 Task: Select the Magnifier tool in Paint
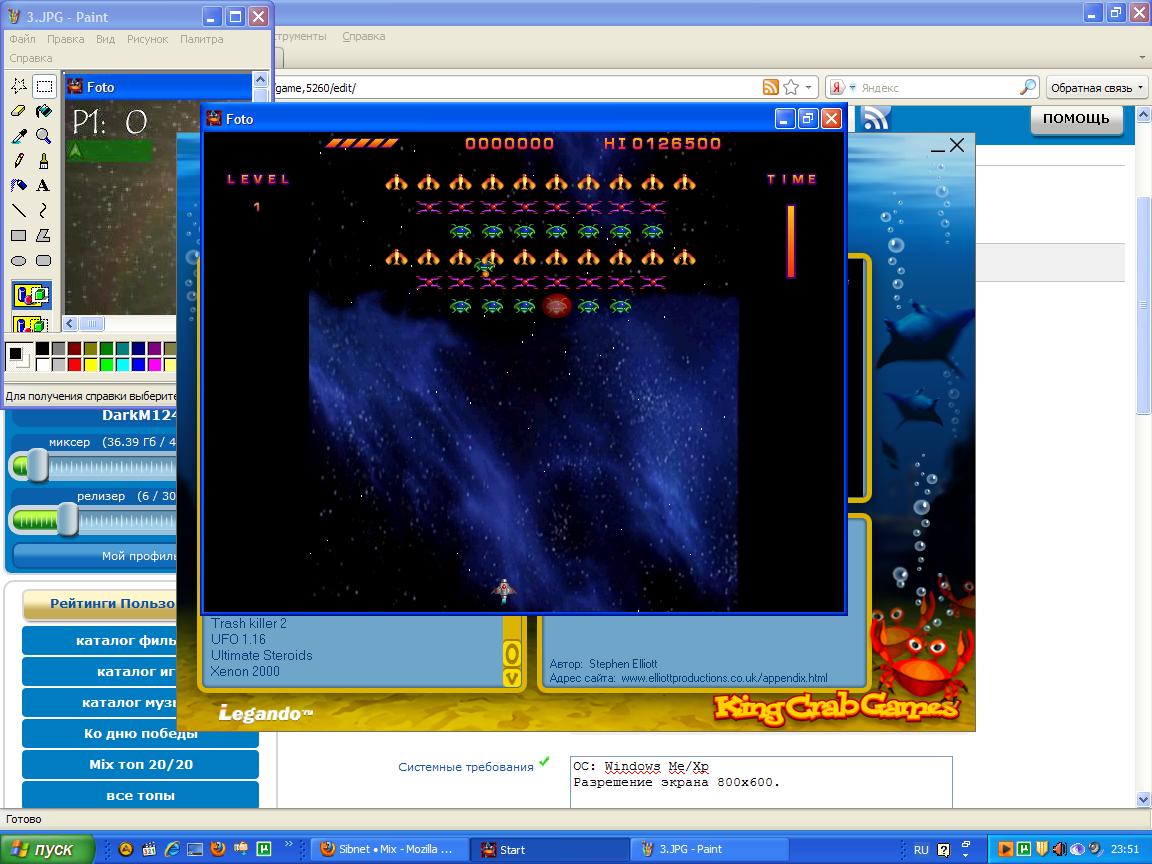click(44, 136)
